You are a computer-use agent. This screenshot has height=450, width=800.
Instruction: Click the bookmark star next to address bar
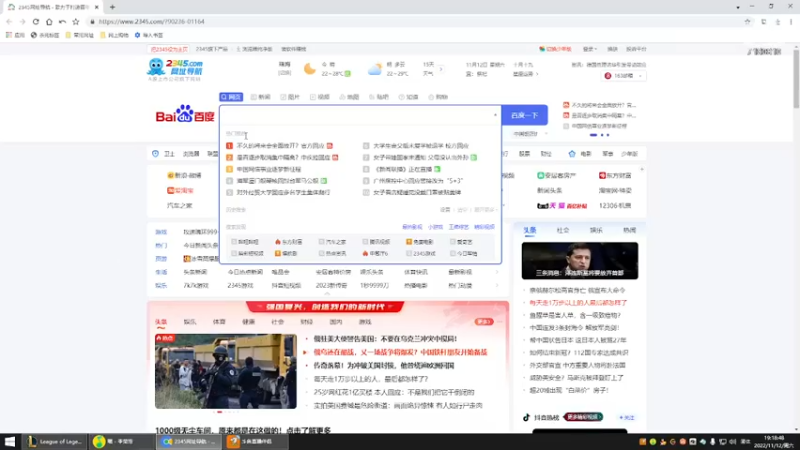(76, 21)
